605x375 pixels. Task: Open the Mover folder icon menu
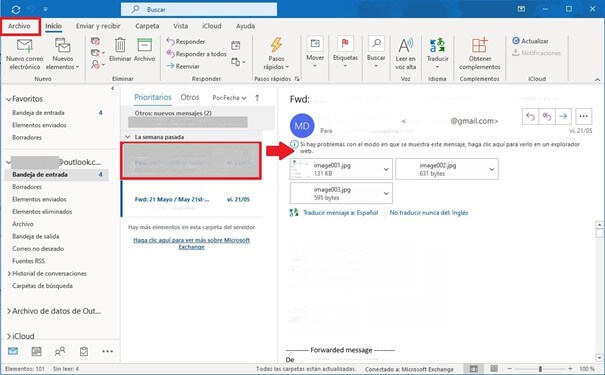click(315, 52)
